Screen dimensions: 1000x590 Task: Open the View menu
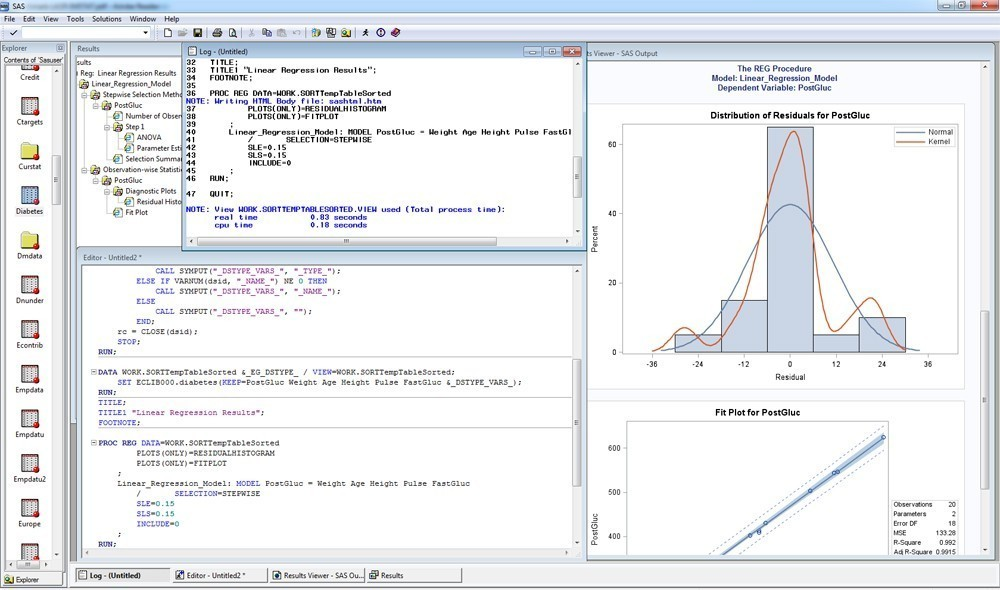[50, 19]
